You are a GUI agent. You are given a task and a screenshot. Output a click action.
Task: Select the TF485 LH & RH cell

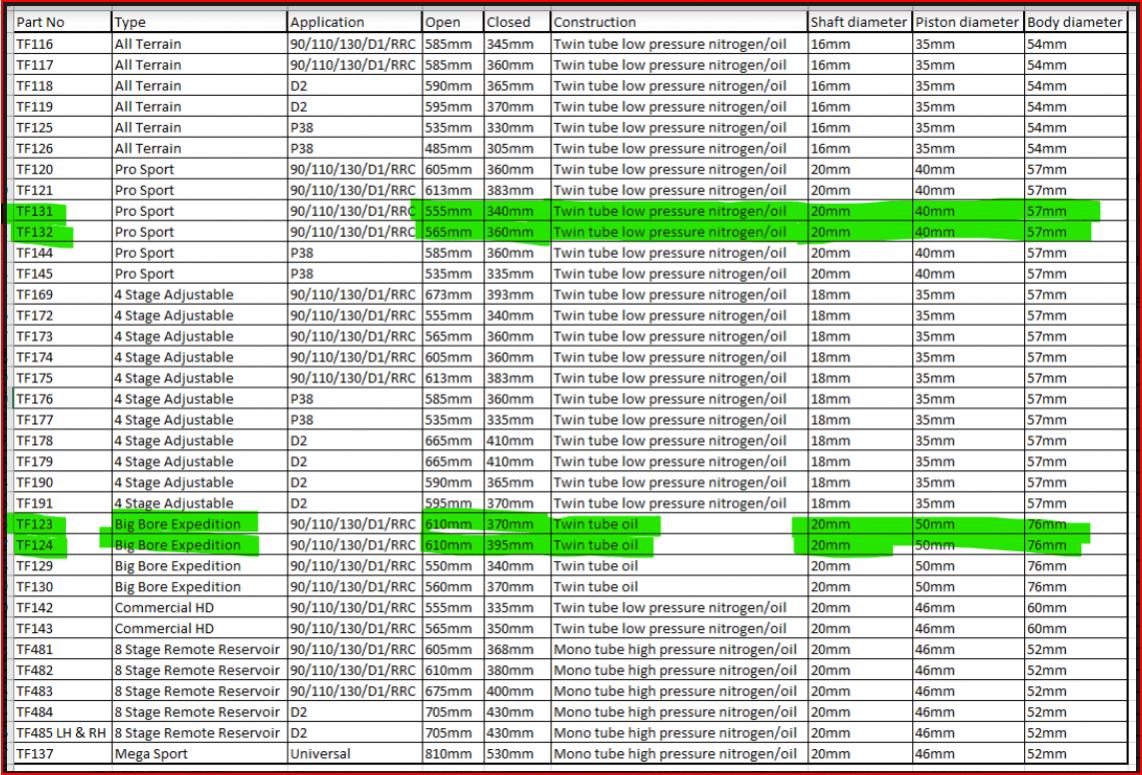(60, 733)
